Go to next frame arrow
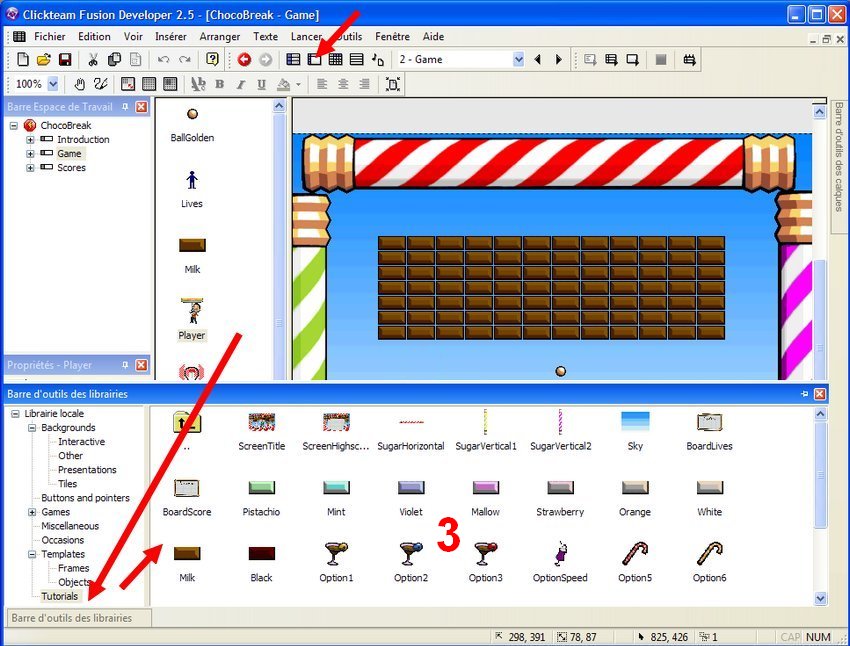The width and height of the screenshot is (850, 646). pos(559,59)
